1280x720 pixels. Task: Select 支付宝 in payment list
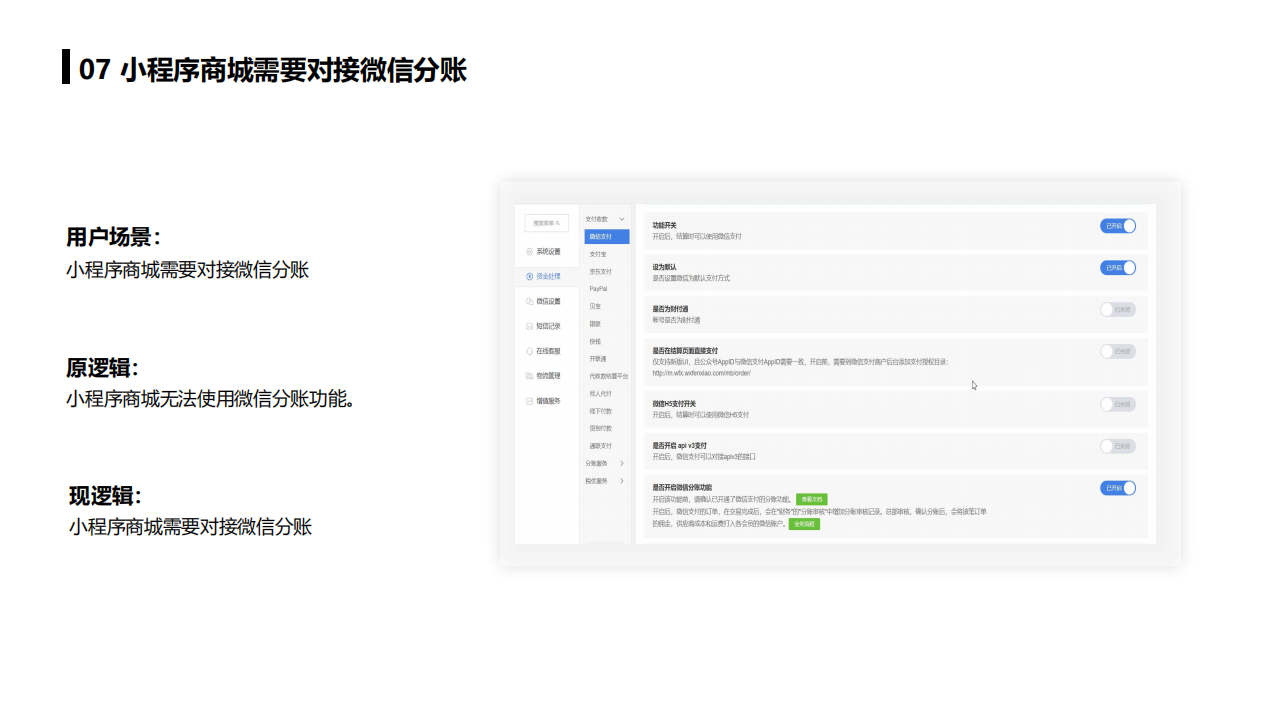(x=600, y=254)
